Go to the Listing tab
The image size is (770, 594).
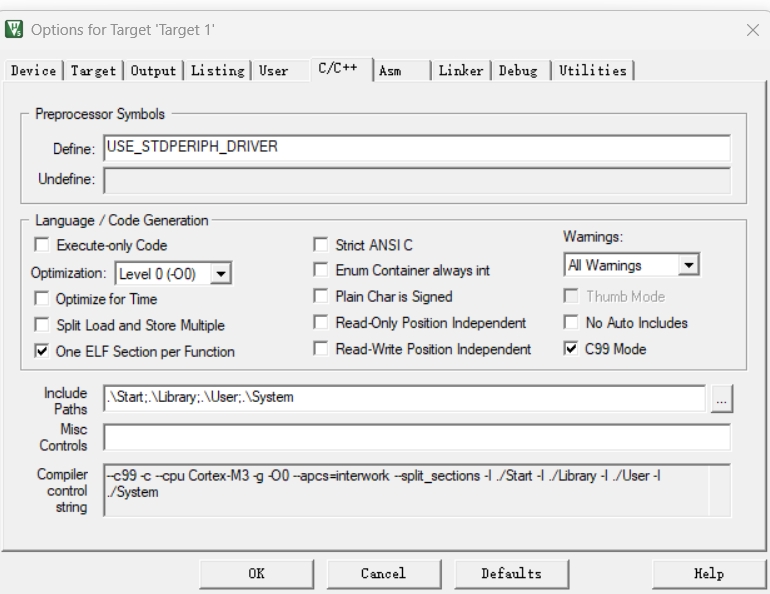coord(218,71)
